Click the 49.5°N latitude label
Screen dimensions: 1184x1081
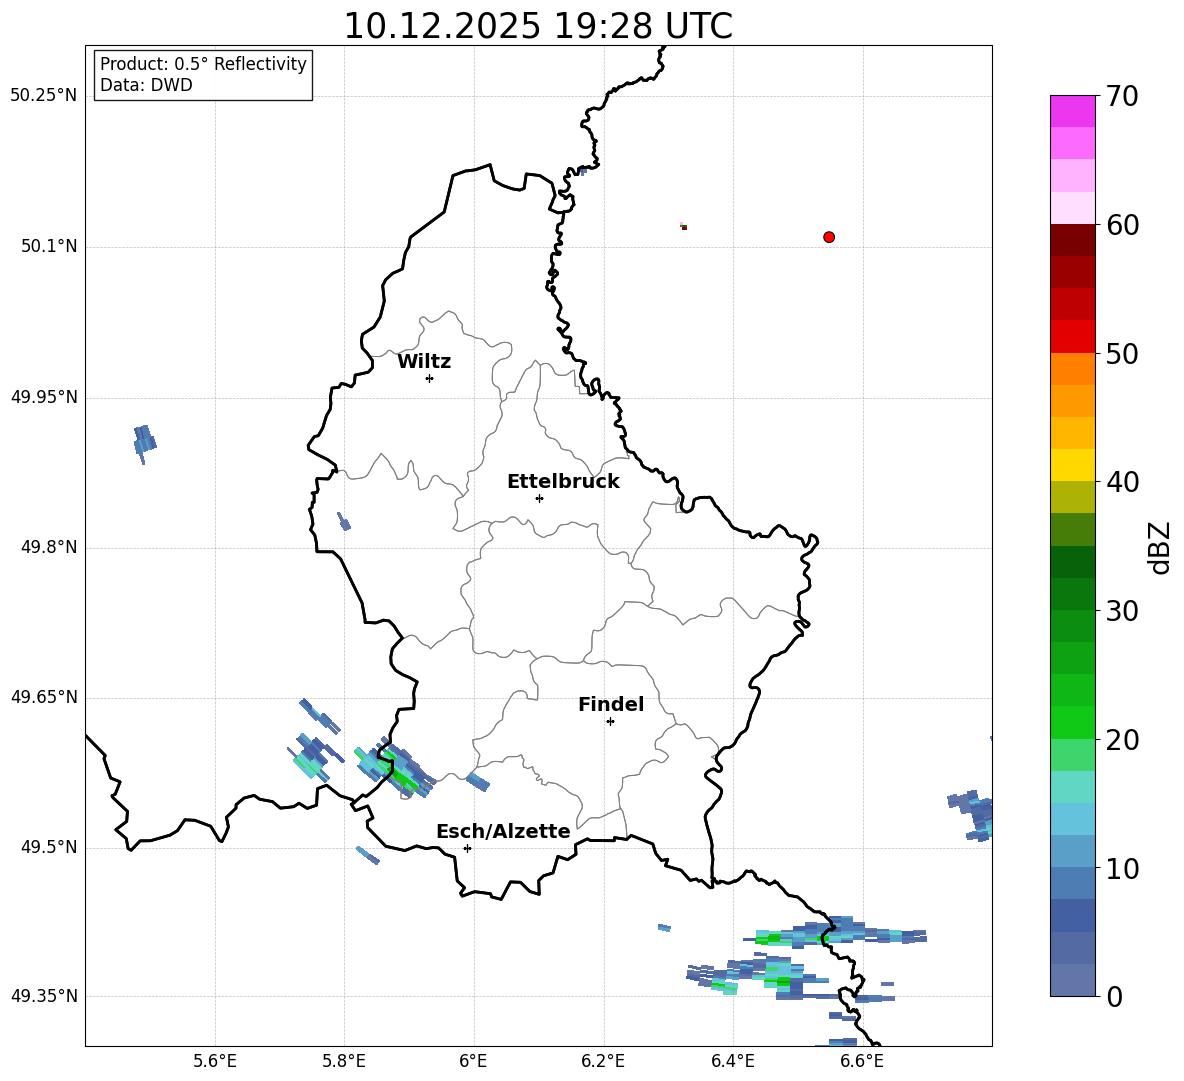click(50, 847)
